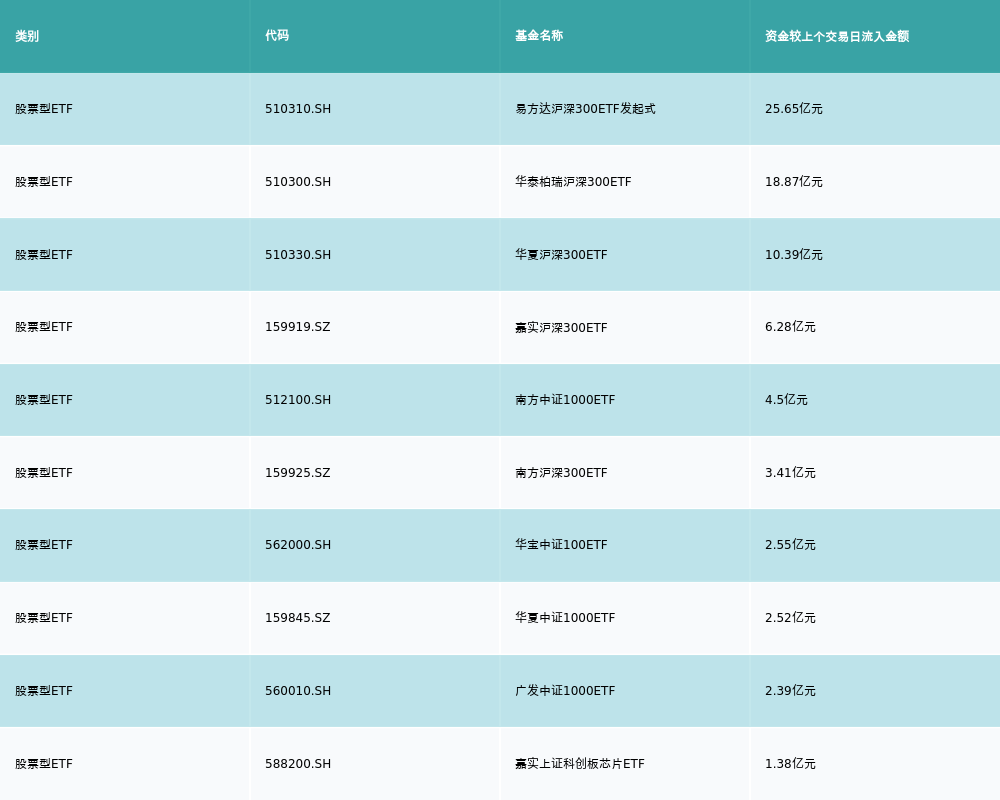1000x800 pixels.
Task: Click fund name 嘉实沪深300ETF
Action: [x=561, y=327]
